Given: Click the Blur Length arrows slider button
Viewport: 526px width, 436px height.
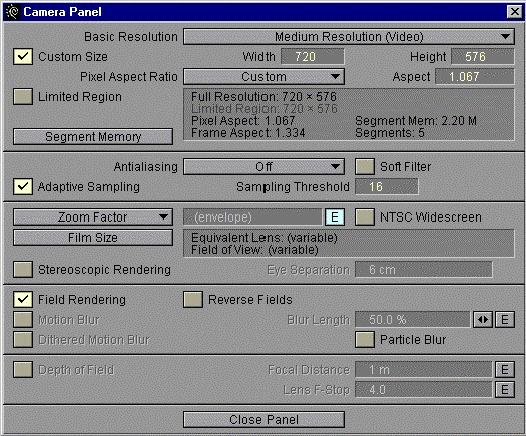Looking at the screenshot, I should 483,320.
